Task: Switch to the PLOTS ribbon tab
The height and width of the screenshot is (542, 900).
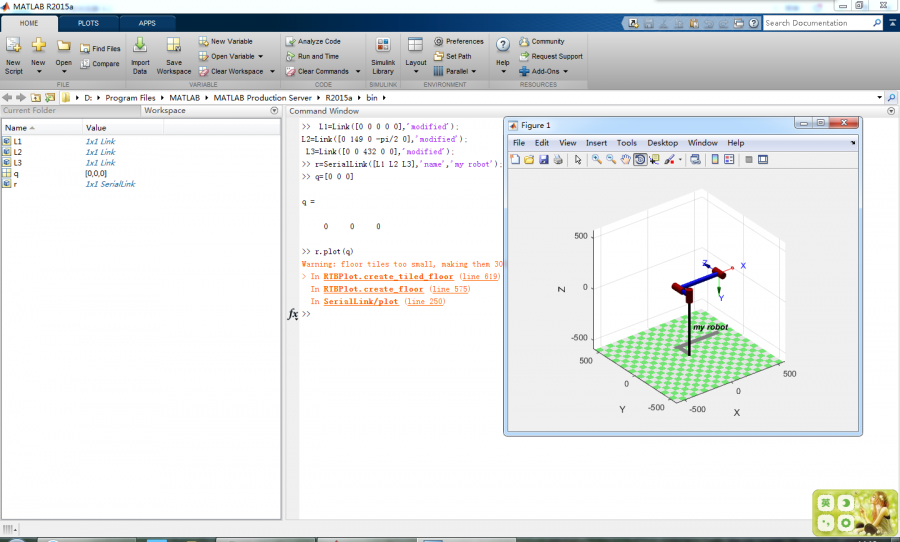Action: (88, 22)
